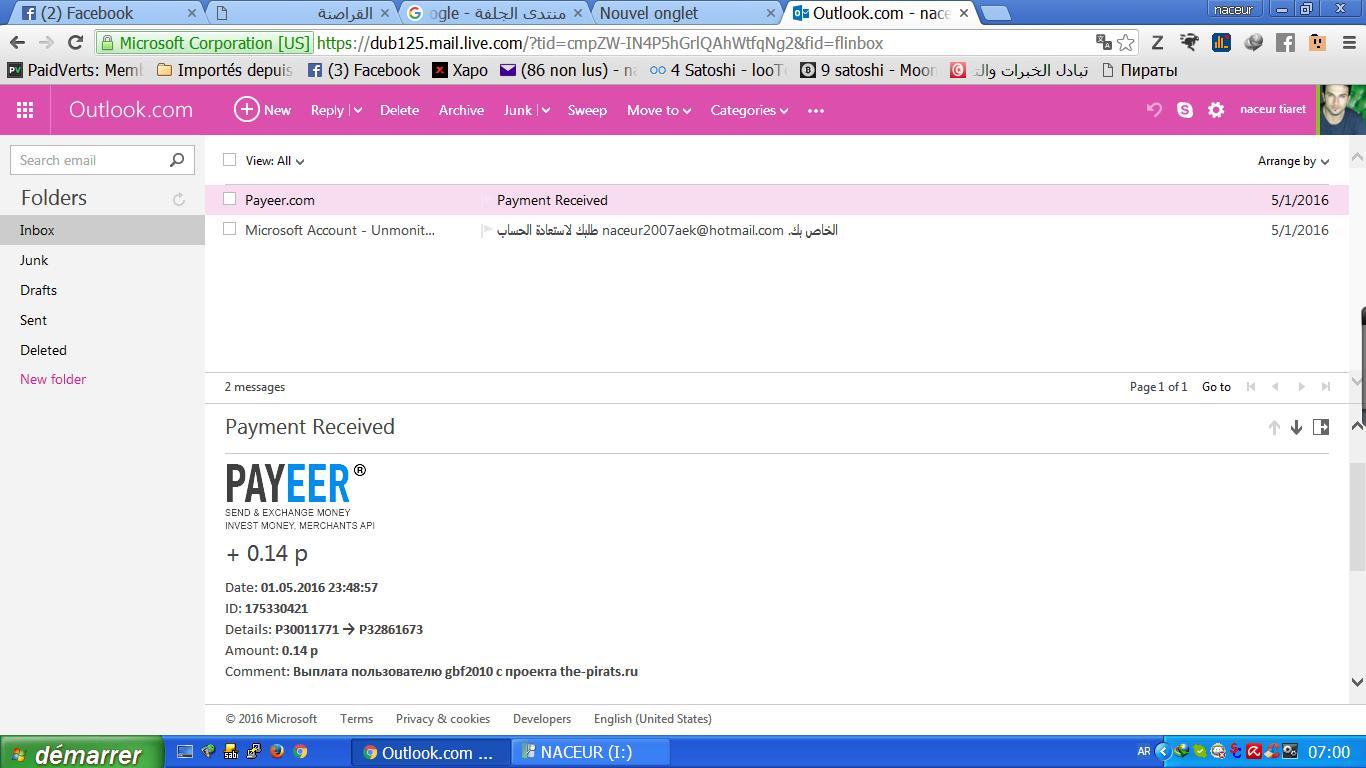The width and height of the screenshot is (1366, 768).
Task: Launch Firefox from quick launch
Action: [277, 752]
